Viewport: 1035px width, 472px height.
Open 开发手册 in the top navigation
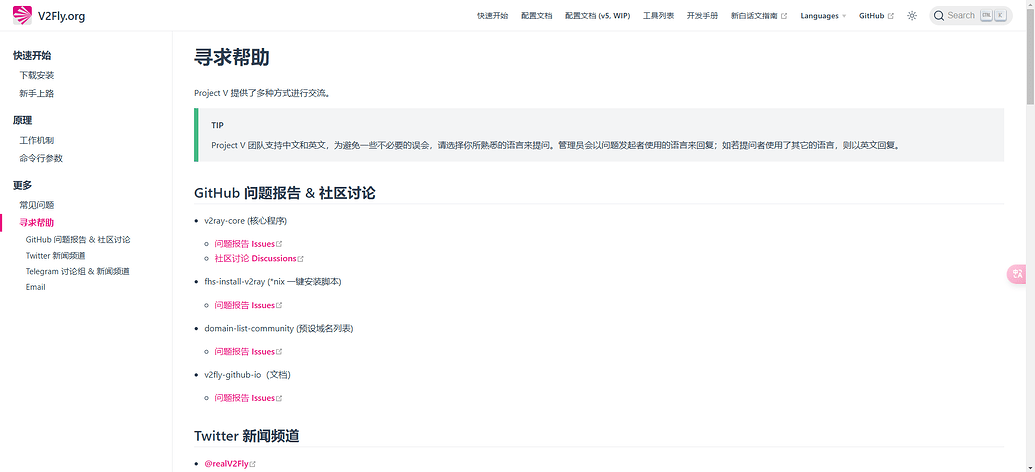[702, 16]
